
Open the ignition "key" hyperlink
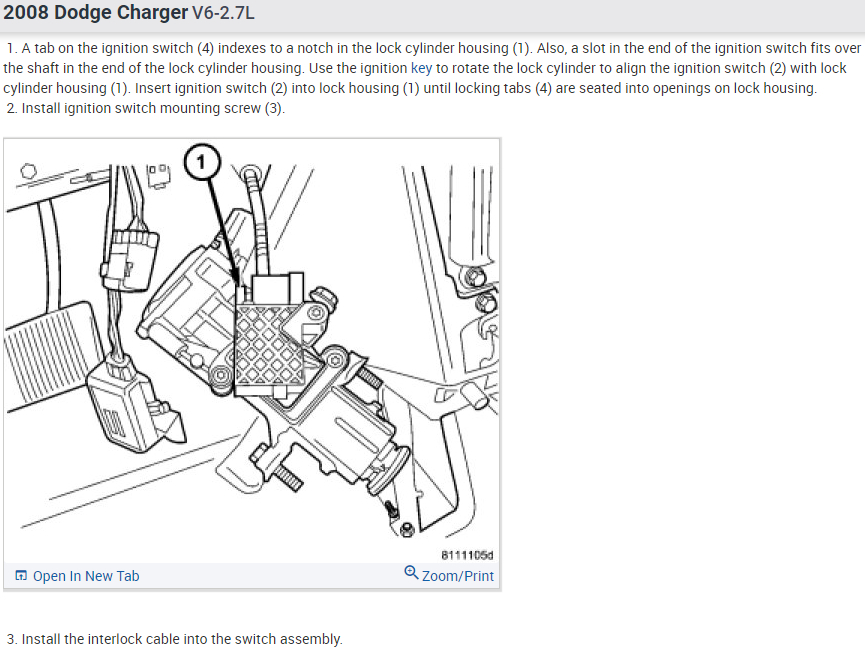point(421,68)
